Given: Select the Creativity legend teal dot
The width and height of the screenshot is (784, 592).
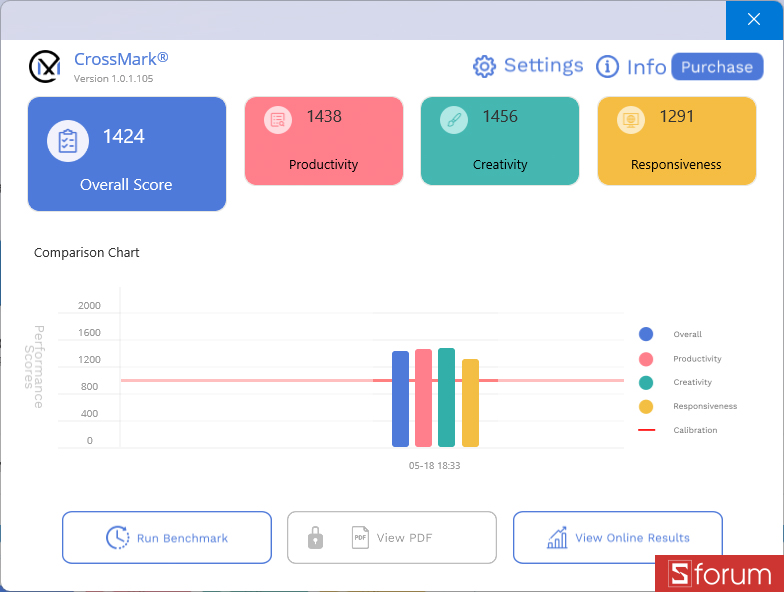Looking at the screenshot, I should (x=646, y=382).
